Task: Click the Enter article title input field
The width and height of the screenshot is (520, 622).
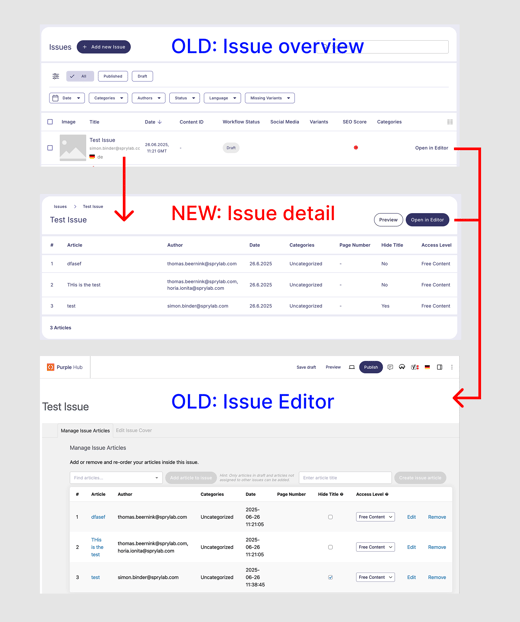Action: (x=345, y=478)
